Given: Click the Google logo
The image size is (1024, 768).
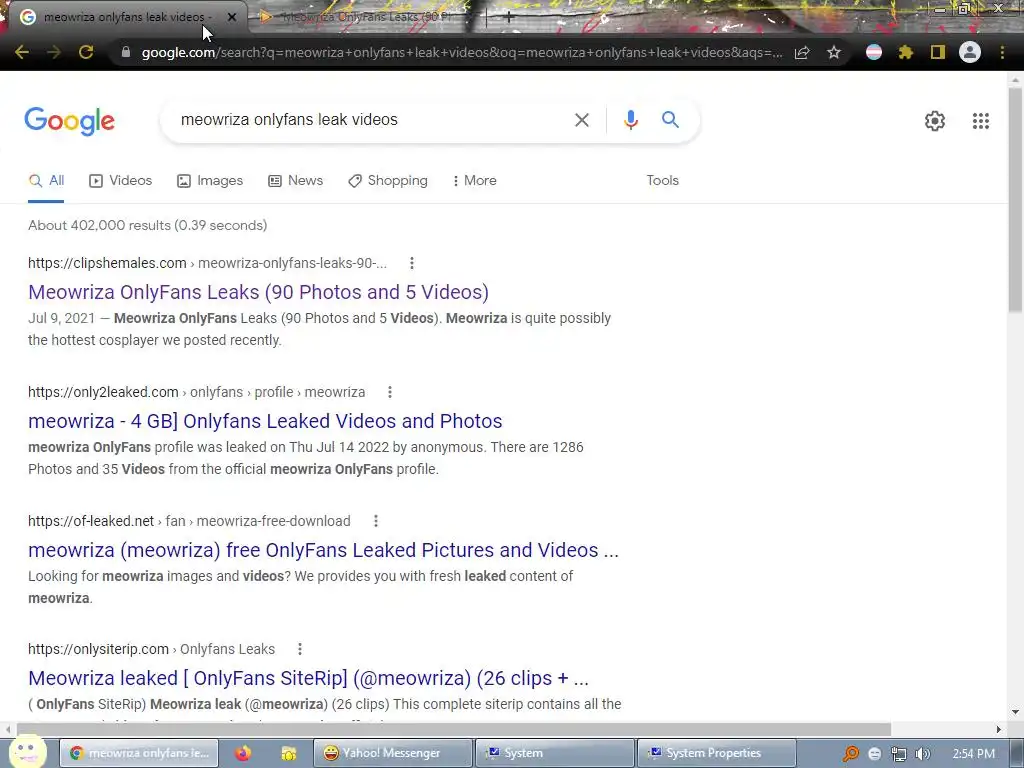Looking at the screenshot, I should (69, 121).
